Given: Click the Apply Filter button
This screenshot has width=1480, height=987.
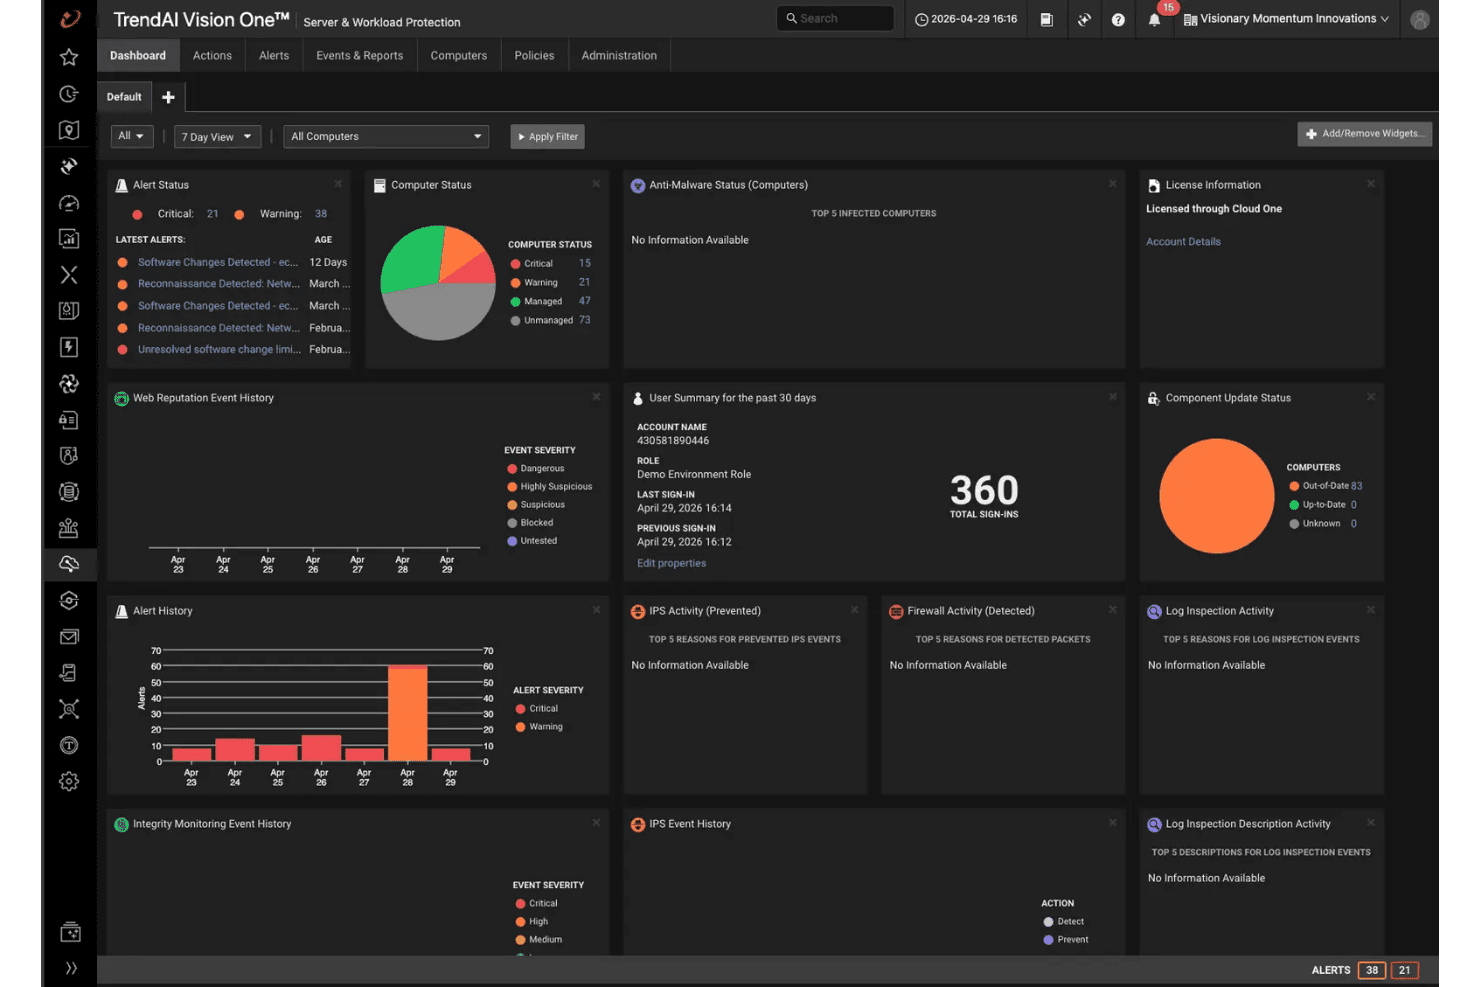Looking at the screenshot, I should 547,137.
